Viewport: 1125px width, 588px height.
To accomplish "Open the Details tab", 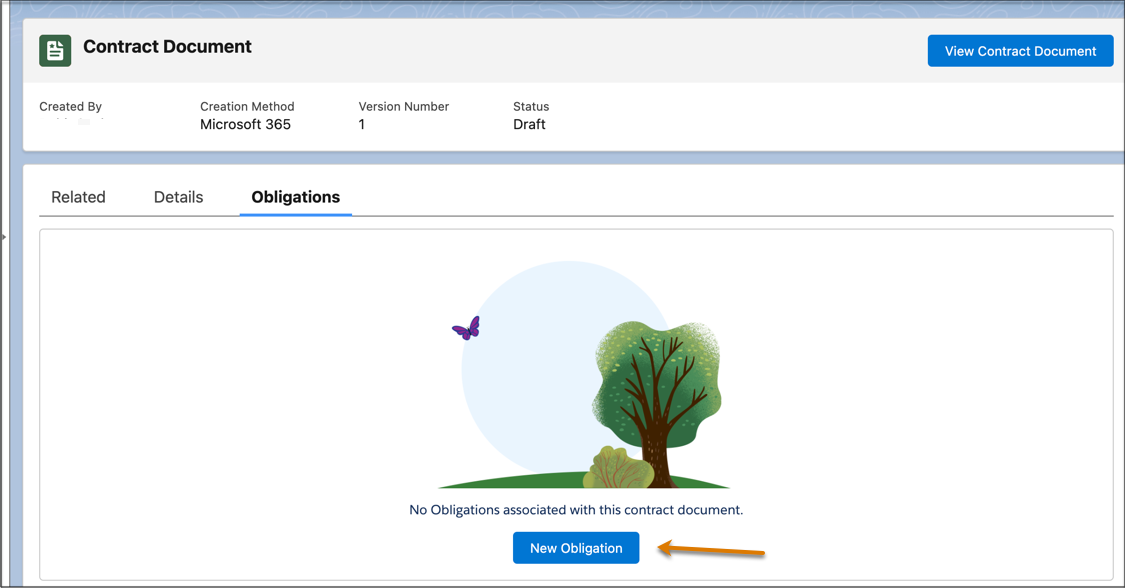I will [x=178, y=197].
